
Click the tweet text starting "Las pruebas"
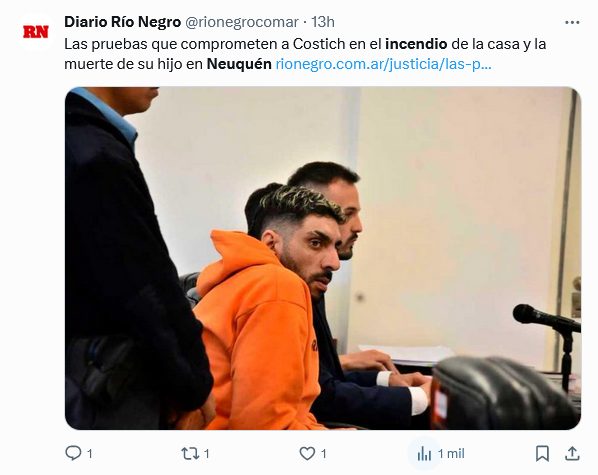[x=305, y=54]
